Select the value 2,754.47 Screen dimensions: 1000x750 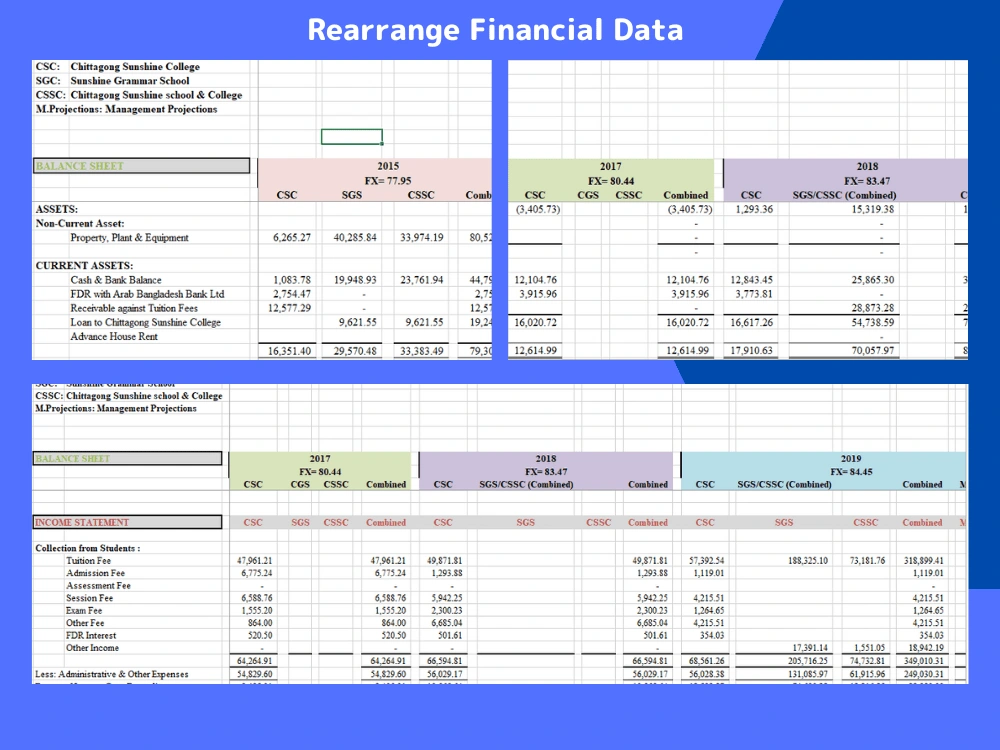tap(291, 294)
